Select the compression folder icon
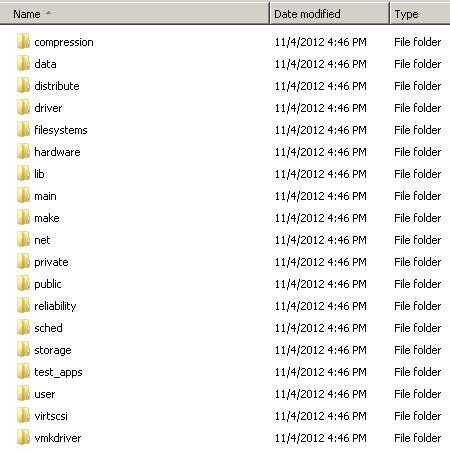Viewport: 450px width, 453px height. coord(23,41)
